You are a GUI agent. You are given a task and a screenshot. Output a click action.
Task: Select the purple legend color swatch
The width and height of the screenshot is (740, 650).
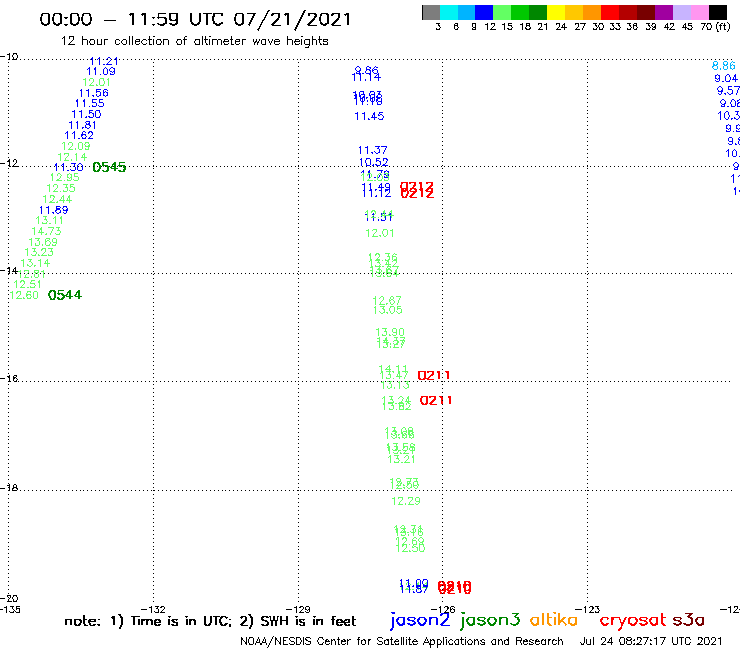pyautogui.click(x=664, y=12)
